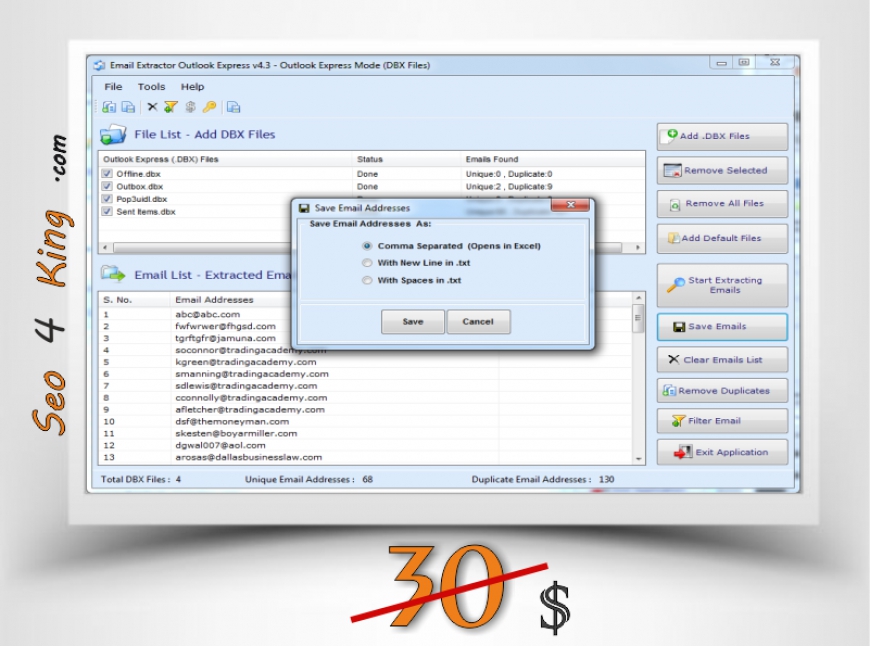Screen dimensions: 870x646
Task: Click the blue folder File List icon
Action: [113, 134]
